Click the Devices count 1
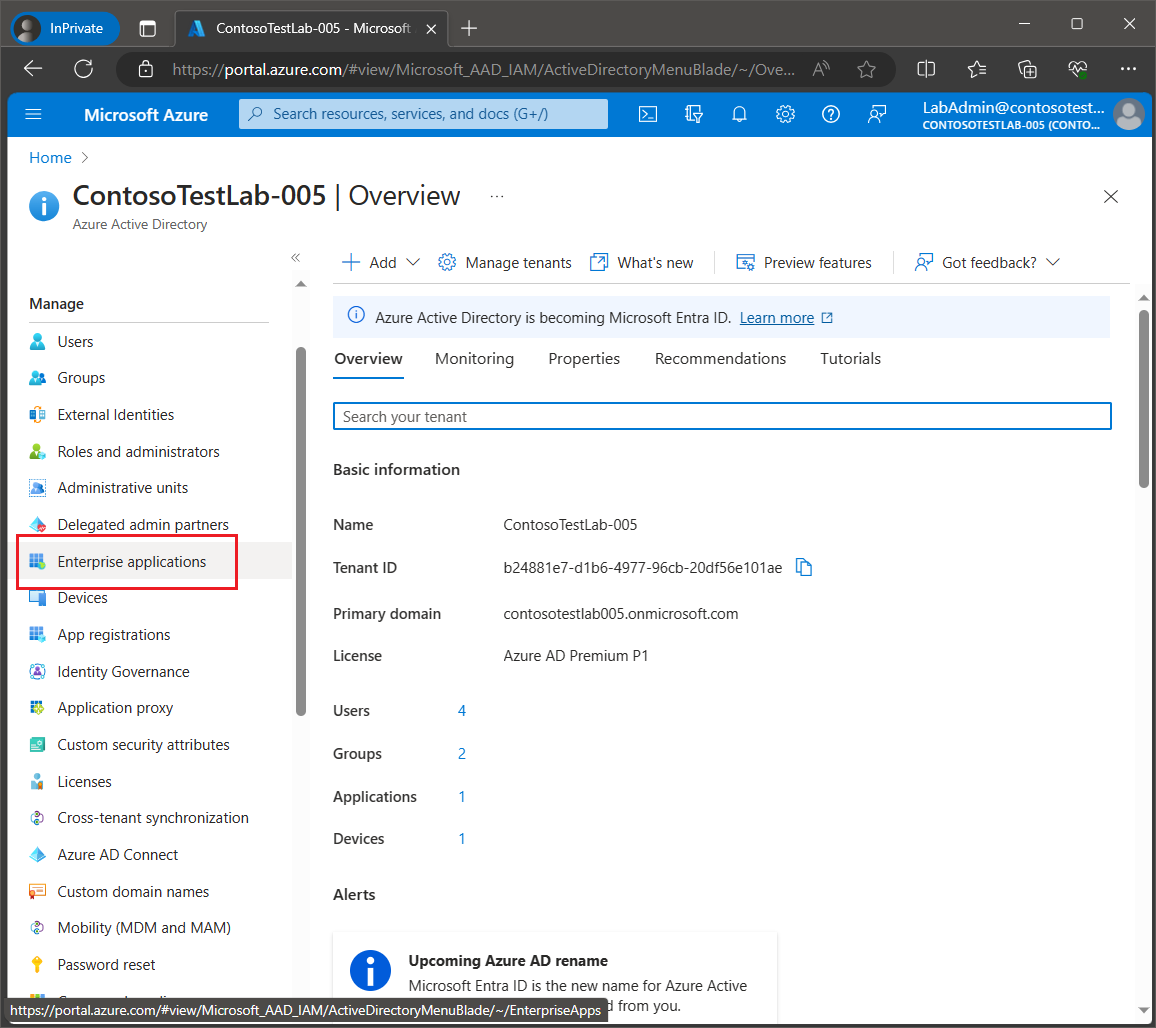The image size is (1156, 1028). click(x=462, y=838)
